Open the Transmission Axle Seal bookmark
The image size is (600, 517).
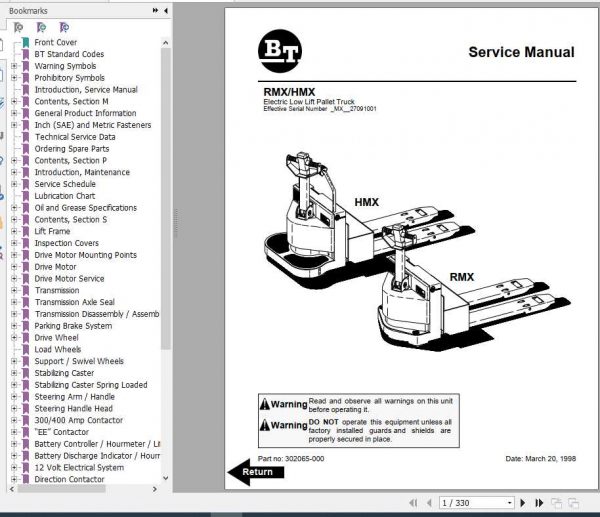[x=75, y=302]
